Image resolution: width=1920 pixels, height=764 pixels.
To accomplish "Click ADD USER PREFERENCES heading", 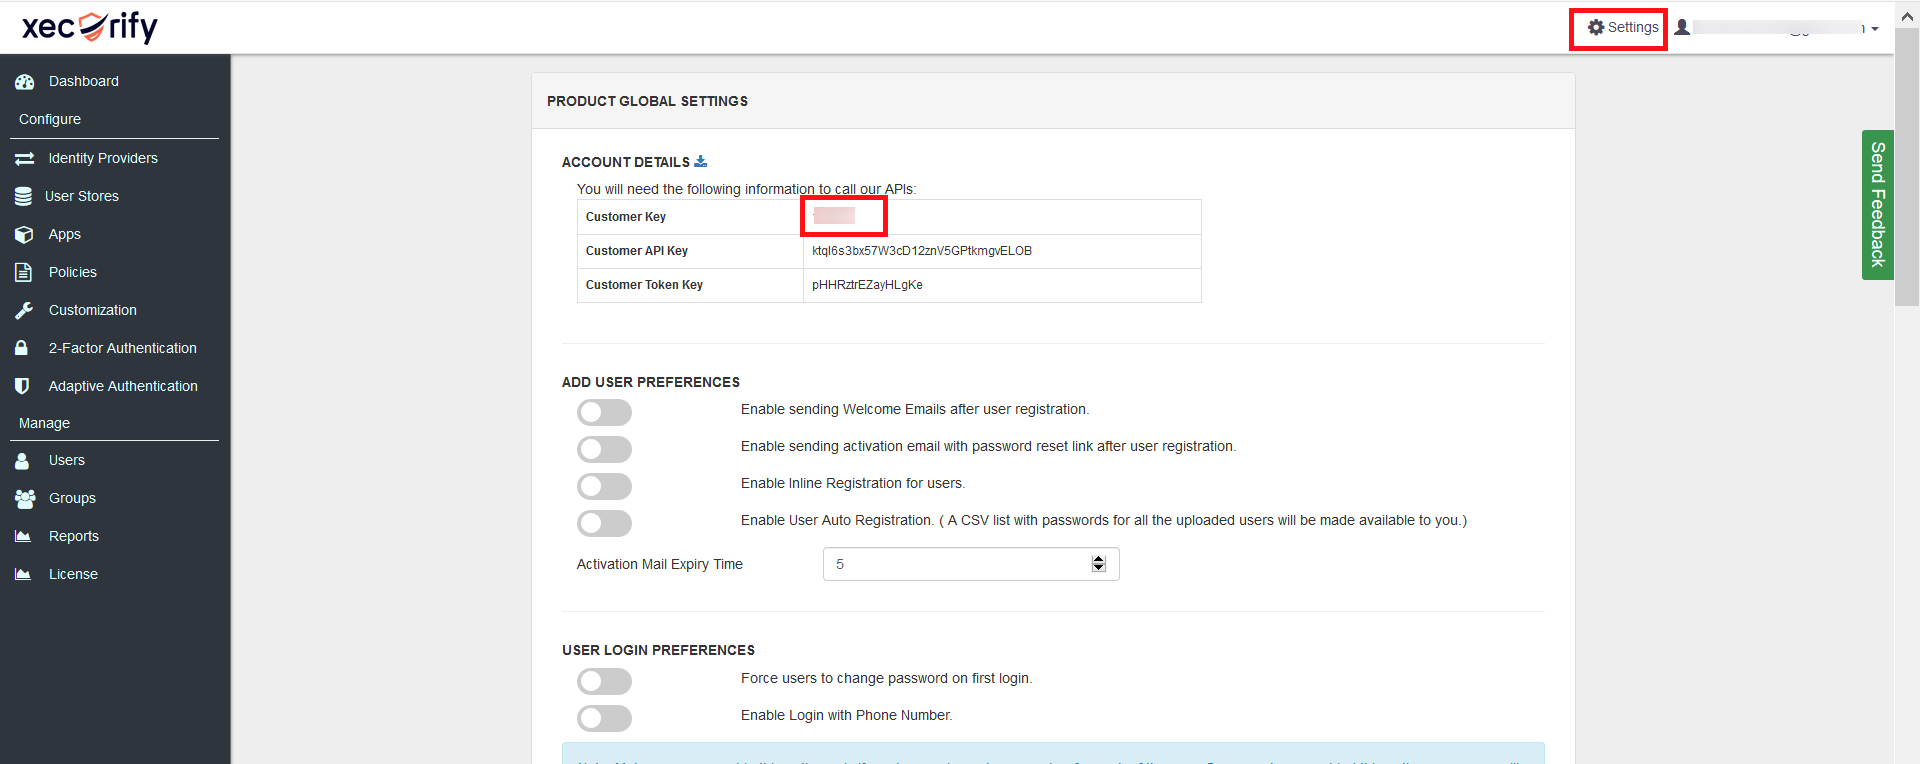I will pyautogui.click(x=651, y=382).
